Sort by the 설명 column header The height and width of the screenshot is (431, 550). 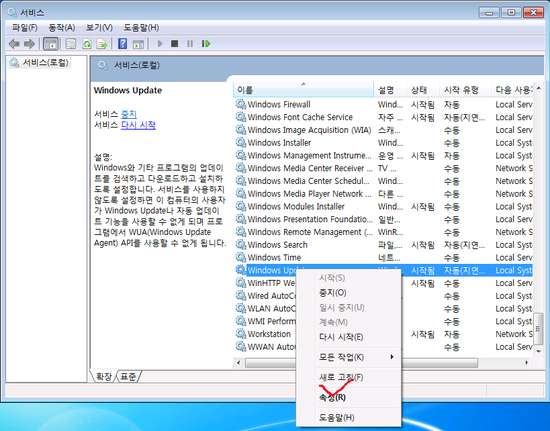click(390, 89)
